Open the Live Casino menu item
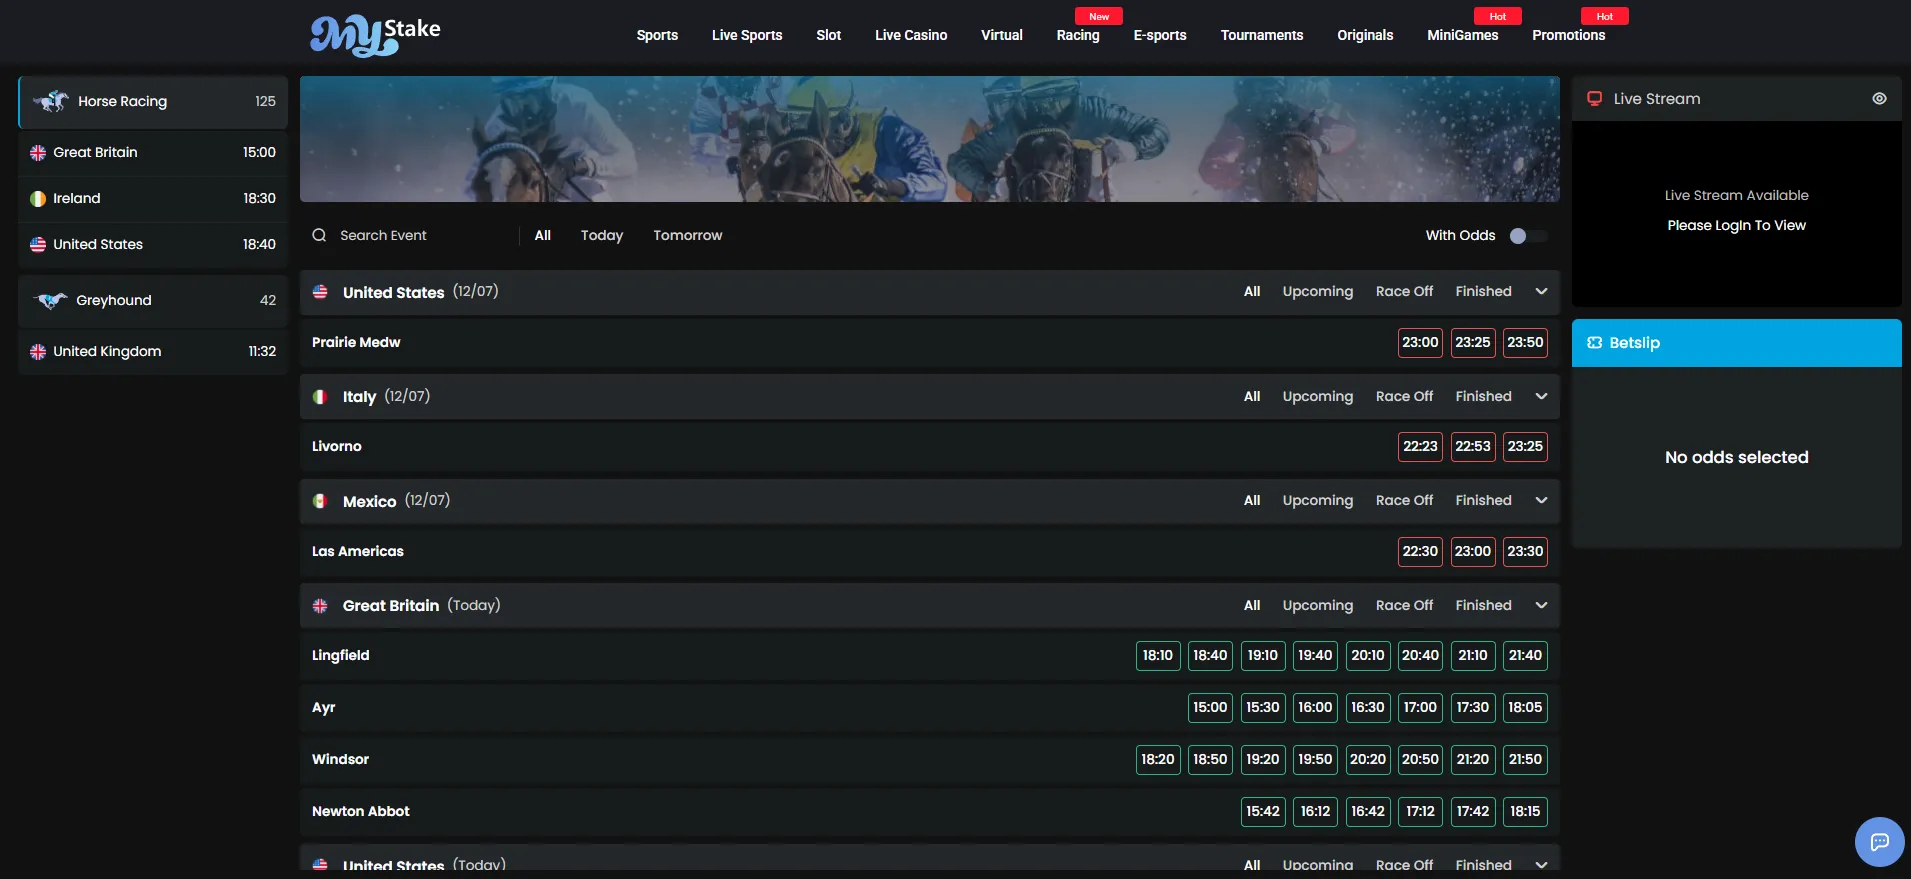The image size is (1911, 879). pyautogui.click(x=911, y=35)
